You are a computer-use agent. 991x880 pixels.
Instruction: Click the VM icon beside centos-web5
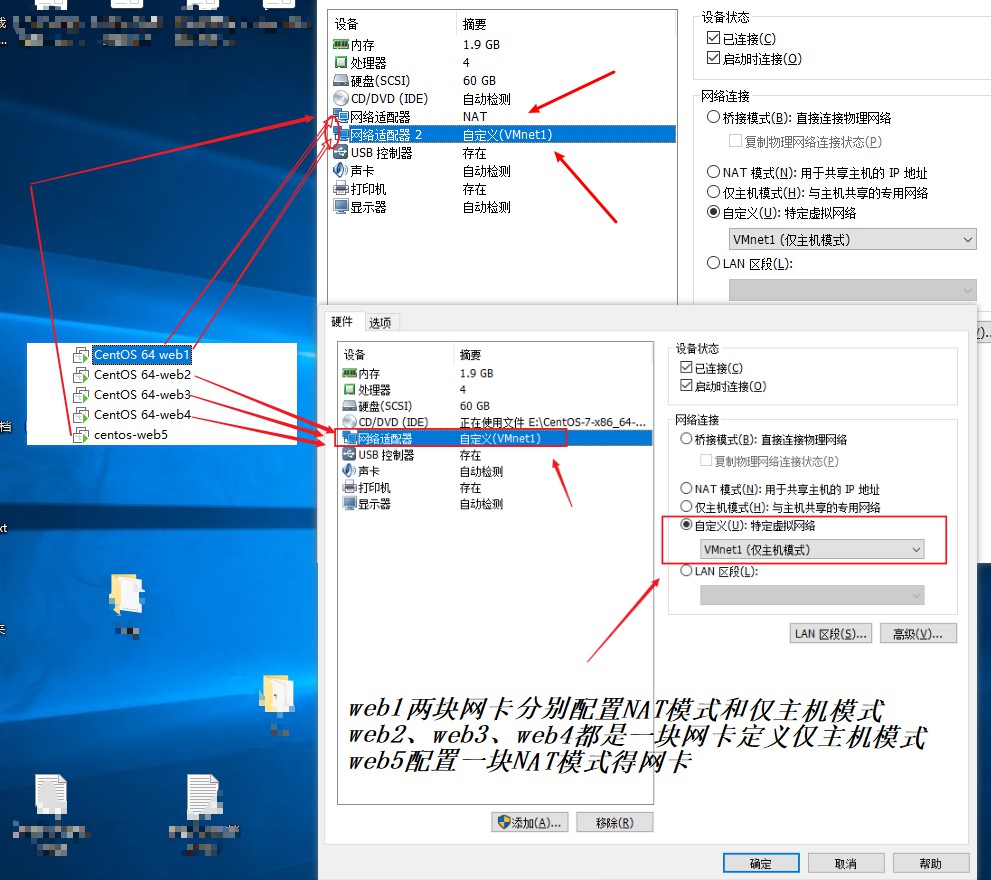[81, 435]
